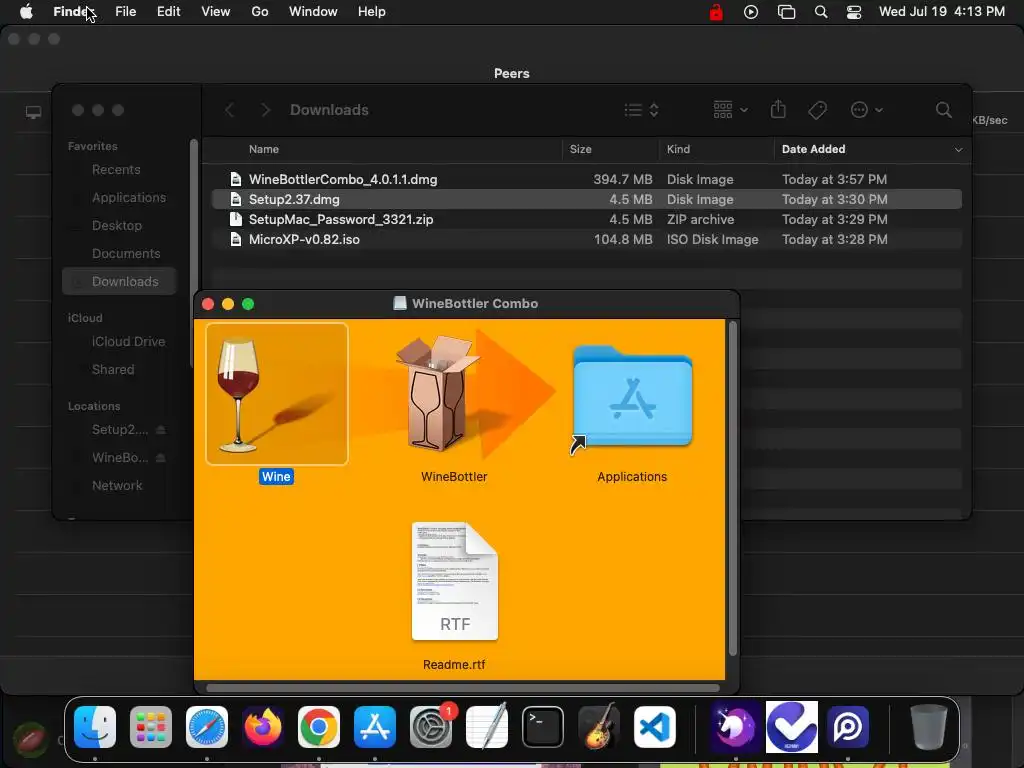Open the list view options dropdown

coord(641,110)
